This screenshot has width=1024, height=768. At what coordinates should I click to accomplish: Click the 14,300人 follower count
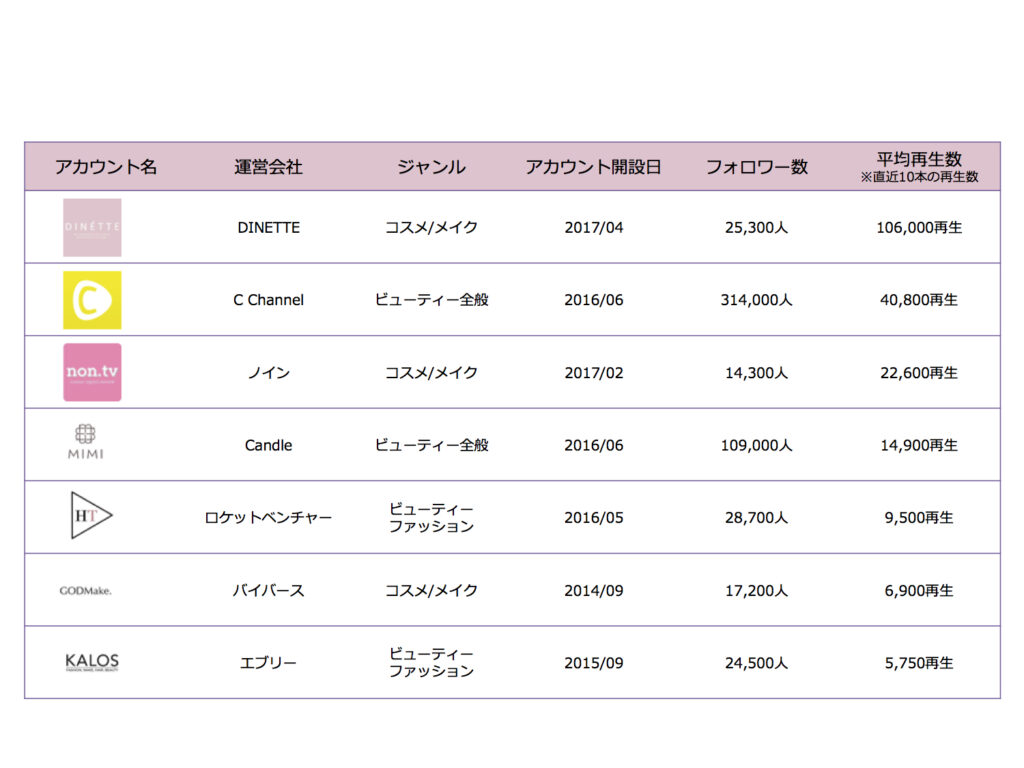pos(756,373)
